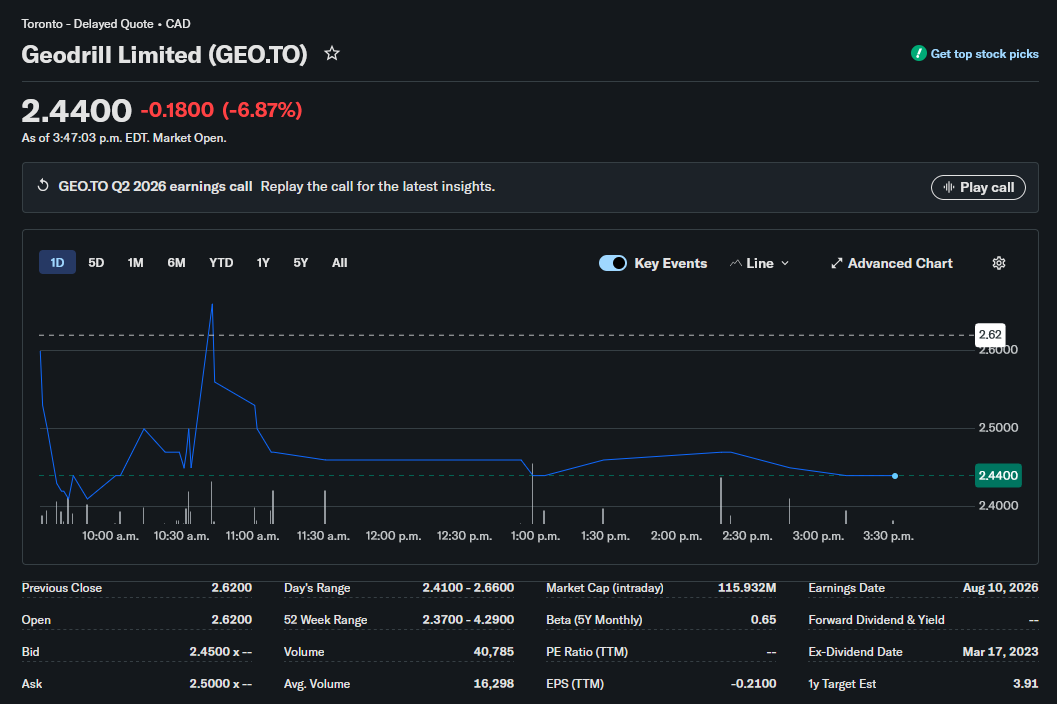Image resolution: width=1057 pixels, height=704 pixels.
Task: Click the line chart type icon
Action: [x=735, y=263]
